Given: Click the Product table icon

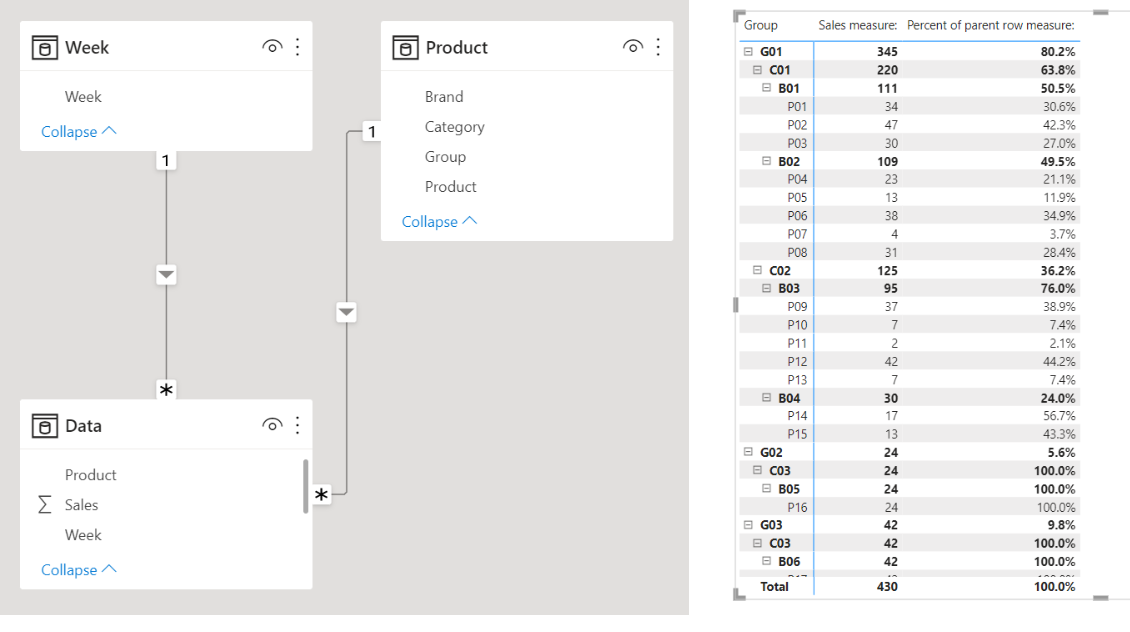Looking at the screenshot, I should 405,48.
